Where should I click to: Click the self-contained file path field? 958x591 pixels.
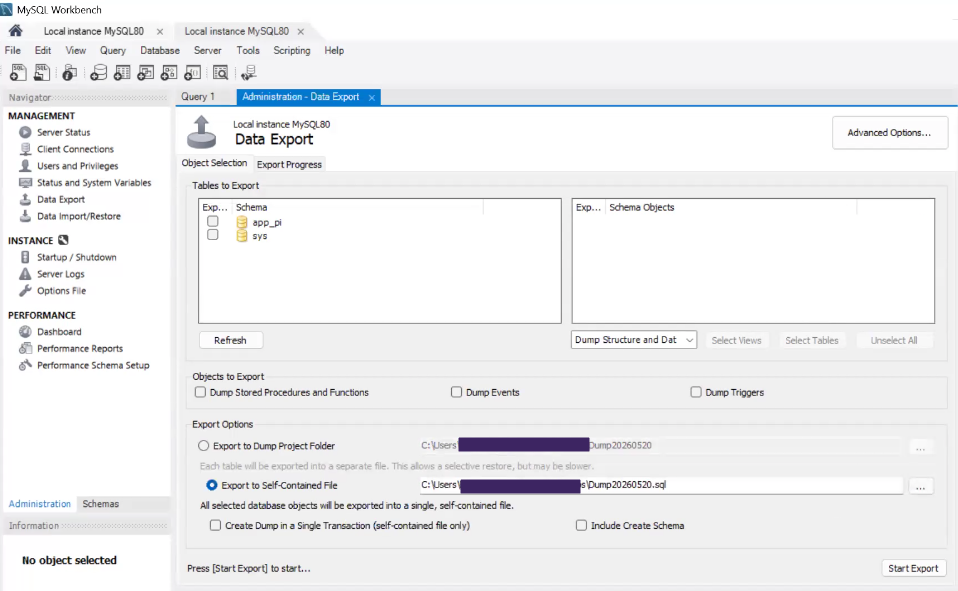tap(660, 485)
